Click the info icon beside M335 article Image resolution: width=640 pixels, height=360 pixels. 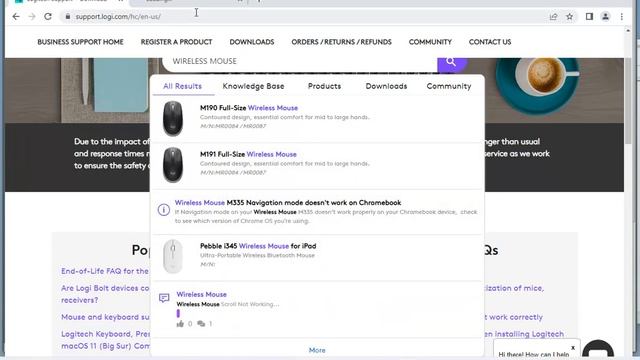pos(164,209)
